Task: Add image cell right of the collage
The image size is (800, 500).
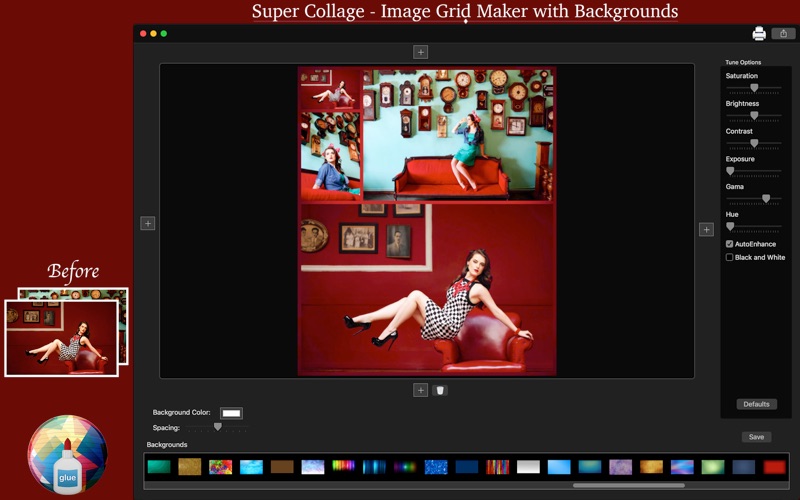Action: (706, 230)
